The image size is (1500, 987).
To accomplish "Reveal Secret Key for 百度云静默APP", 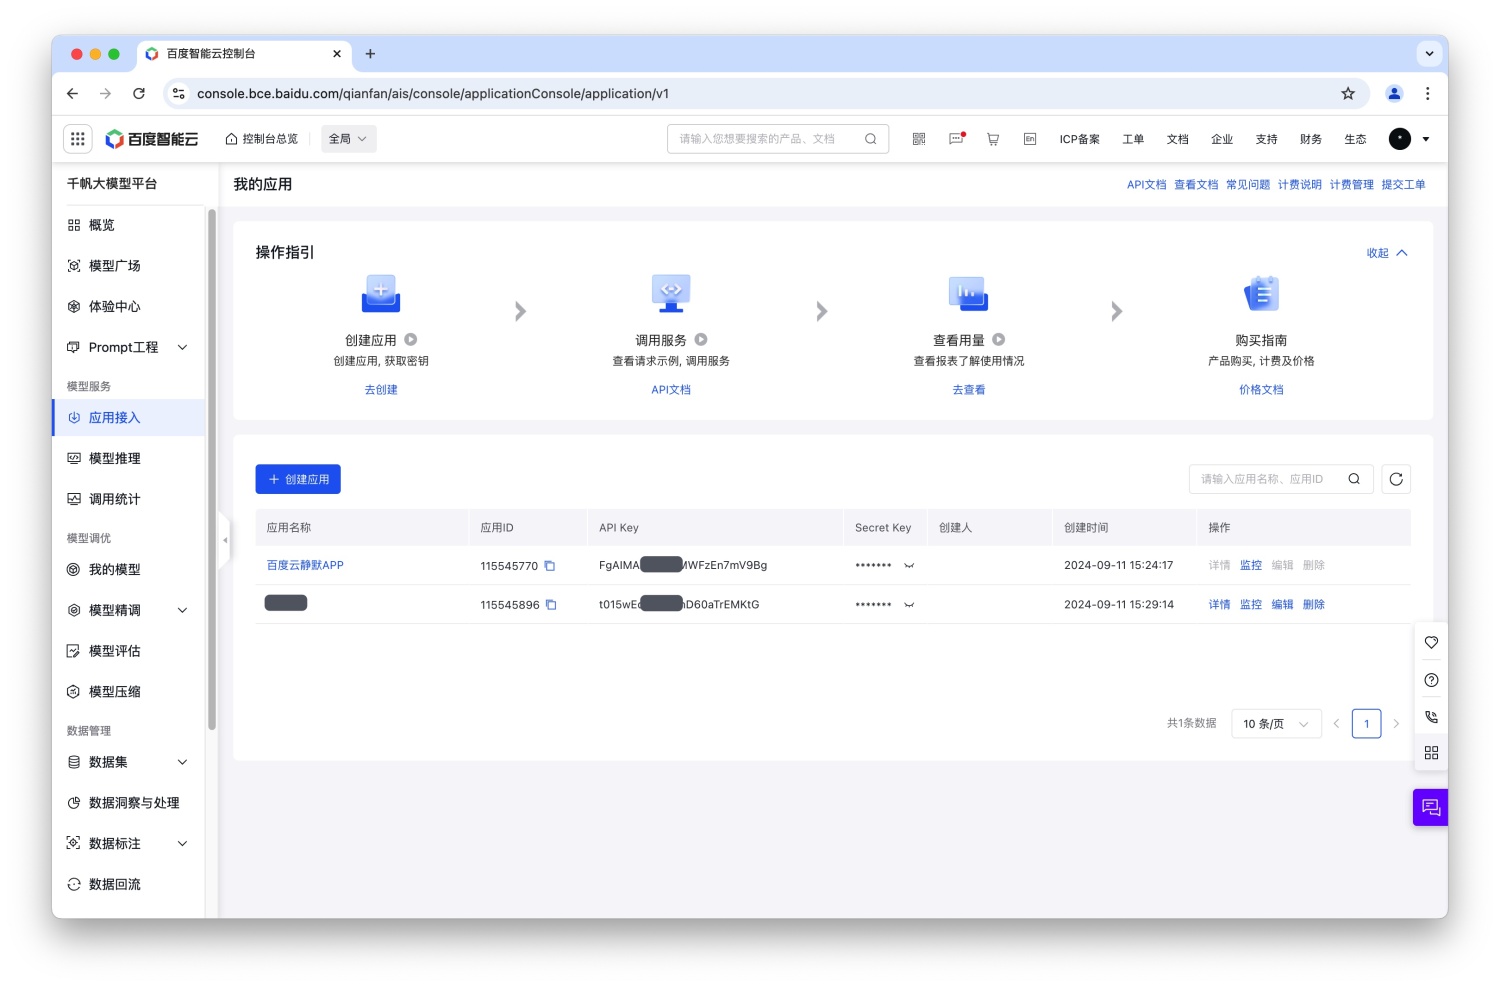I will tap(909, 566).
